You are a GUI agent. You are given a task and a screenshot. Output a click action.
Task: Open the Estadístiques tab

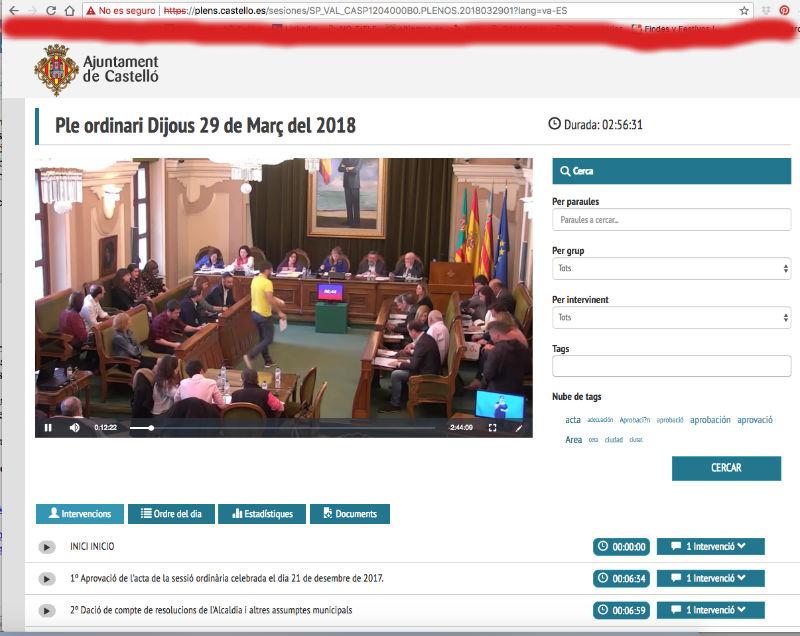tap(263, 513)
